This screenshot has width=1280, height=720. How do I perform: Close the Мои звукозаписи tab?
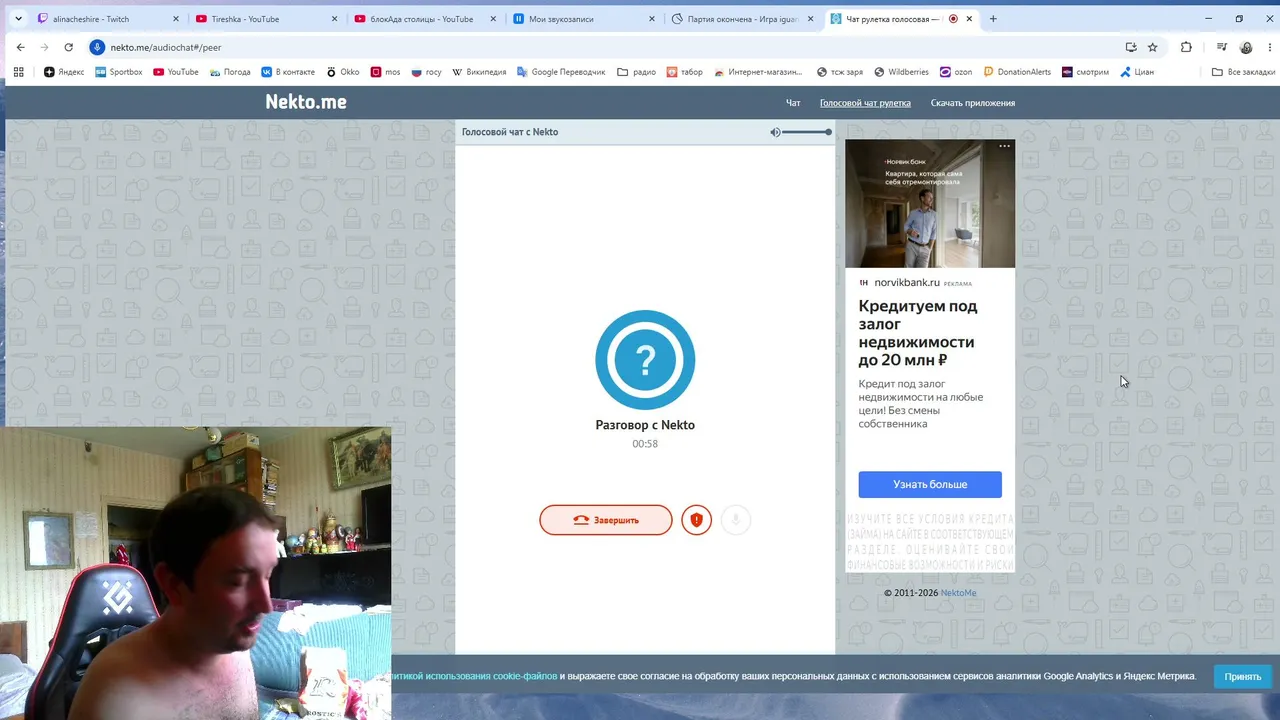point(652,19)
